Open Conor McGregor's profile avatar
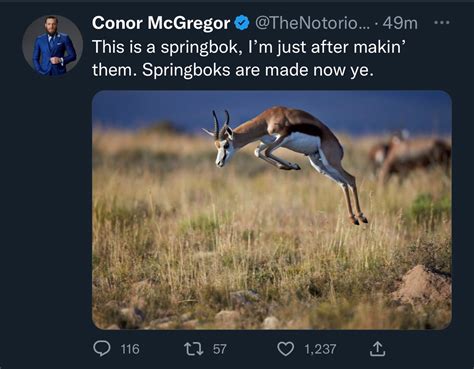The image size is (474, 369). point(52,46)
